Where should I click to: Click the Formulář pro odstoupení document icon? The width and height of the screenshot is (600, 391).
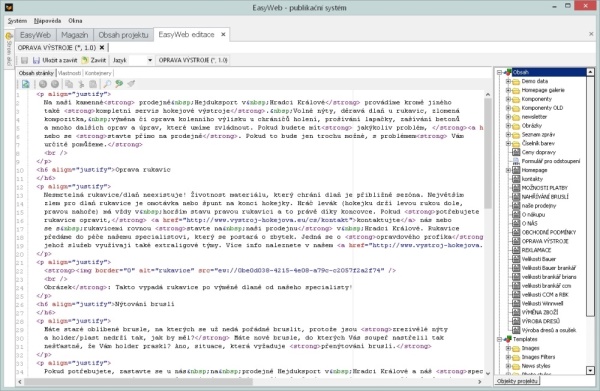pyautogui.click(x=516, y=161)
